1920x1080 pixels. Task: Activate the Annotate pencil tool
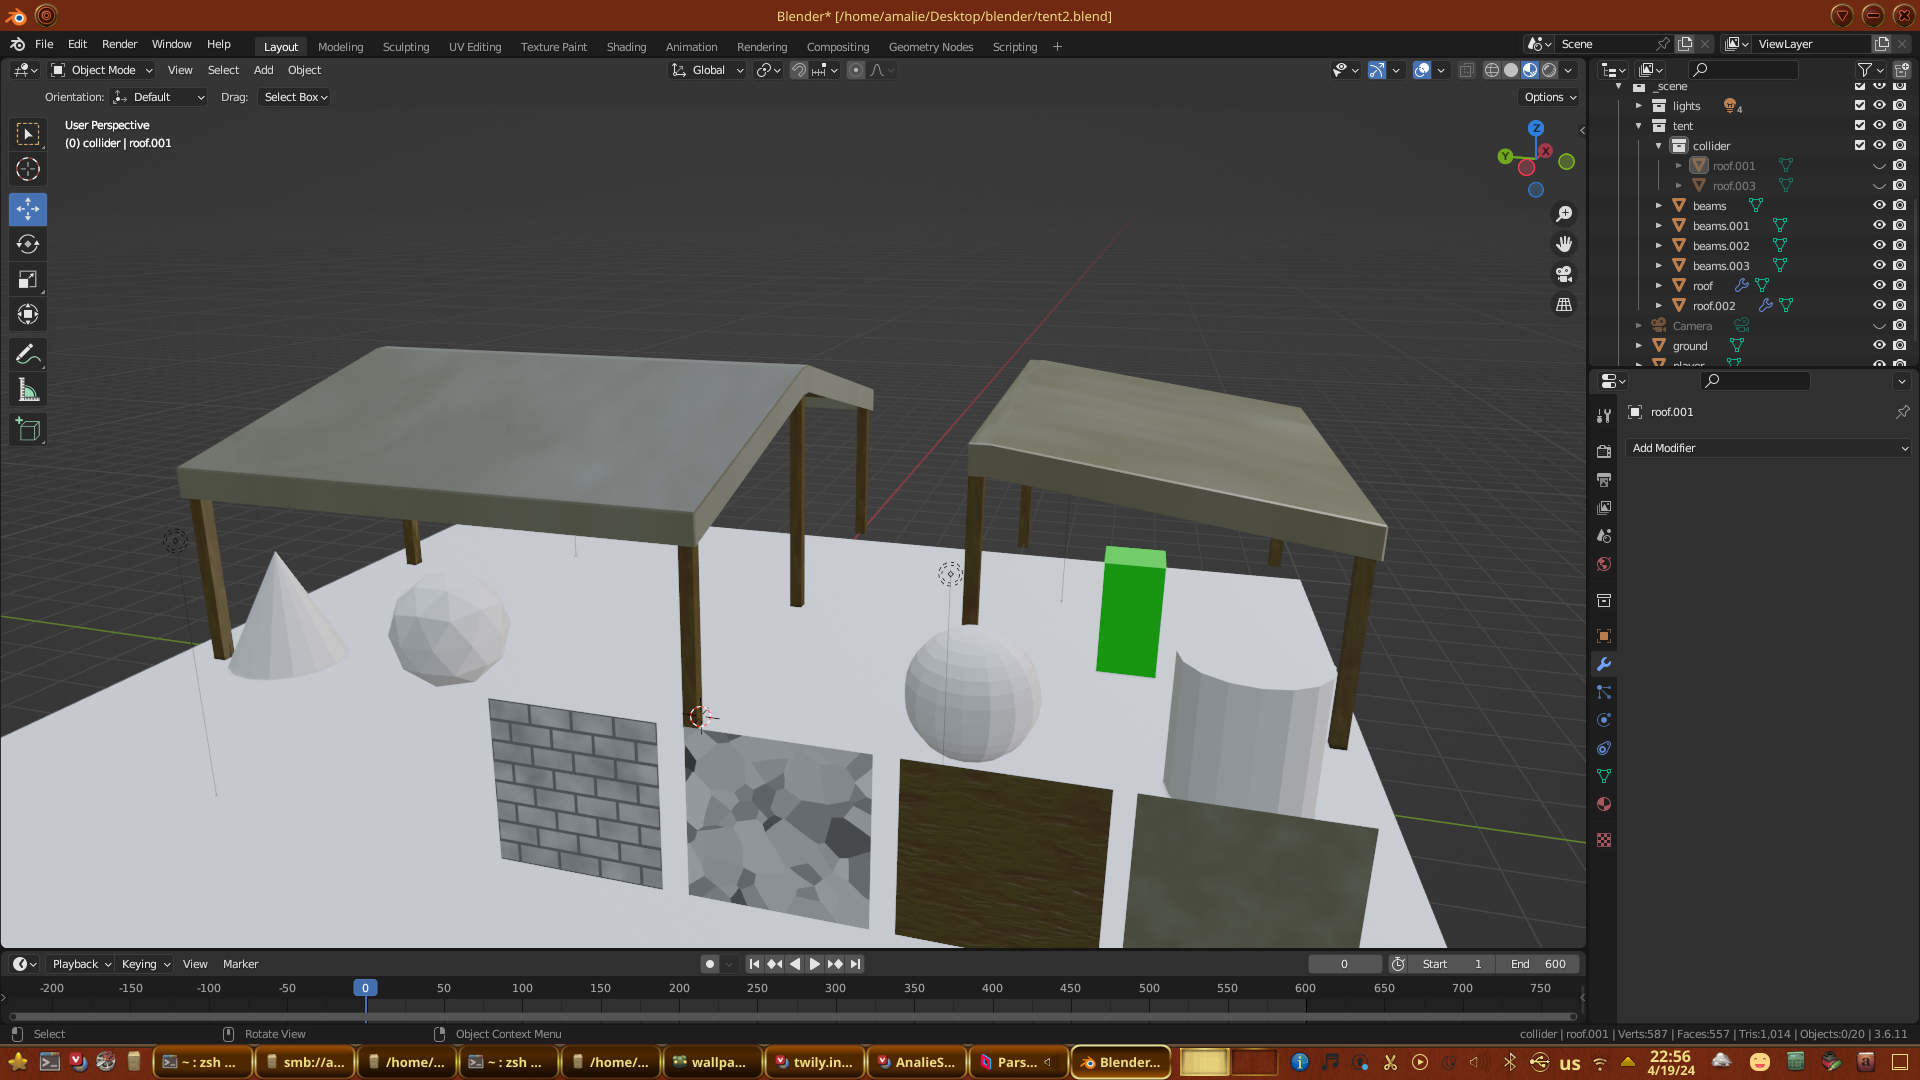point(28,355)
